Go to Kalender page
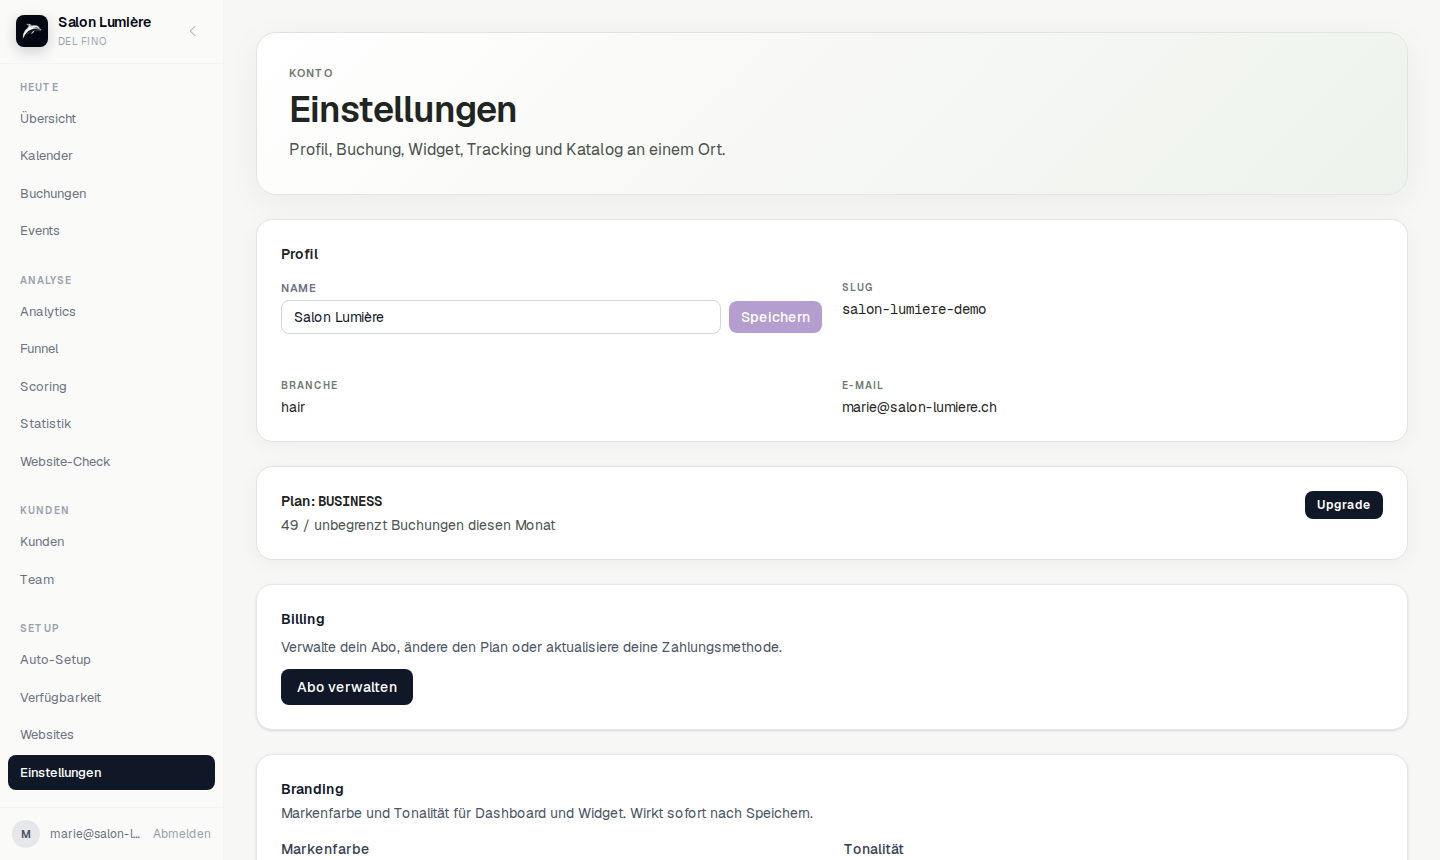Screen dimensions: 1440x860 (x=111, y=156)
